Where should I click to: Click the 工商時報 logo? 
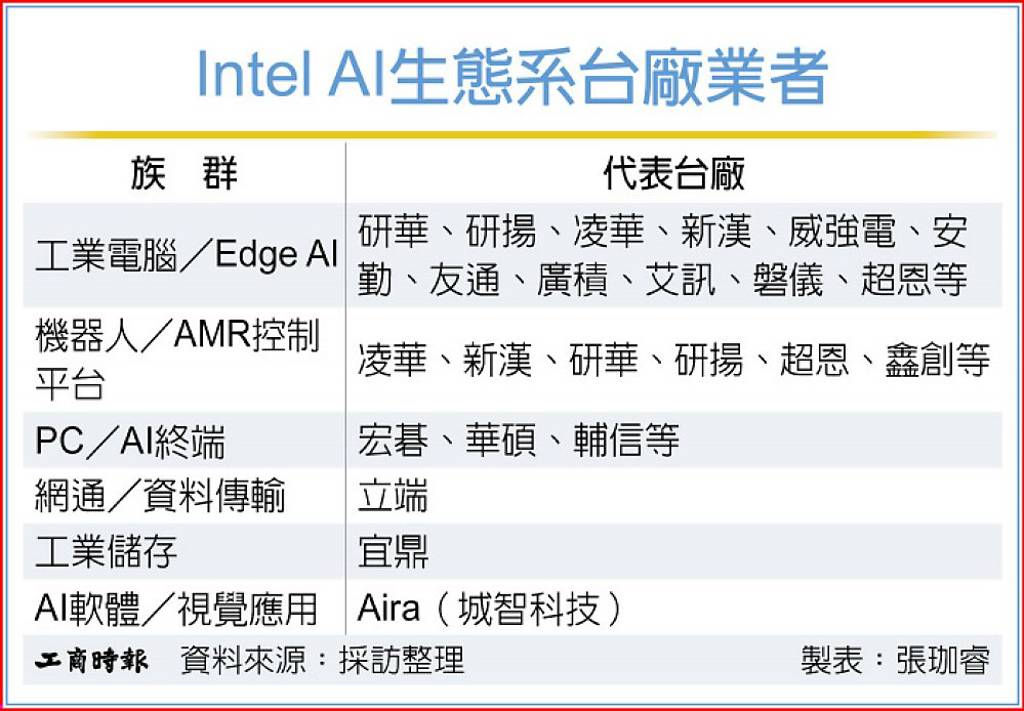pyautogui.click(x=91, y=660)
